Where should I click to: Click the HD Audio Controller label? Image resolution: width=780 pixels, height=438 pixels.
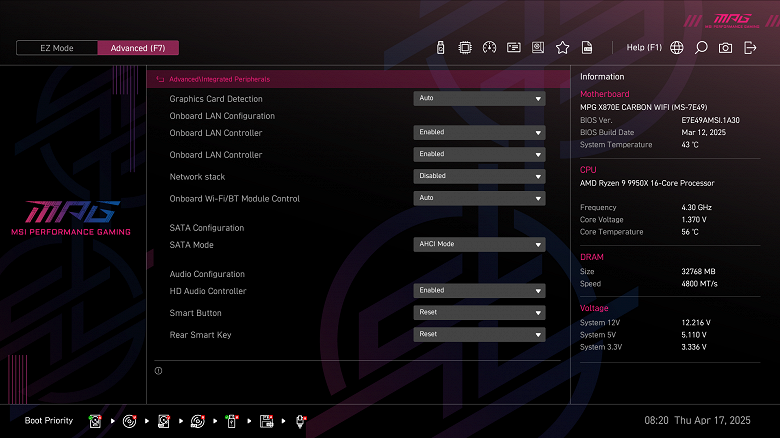click(x=207, y=291)
